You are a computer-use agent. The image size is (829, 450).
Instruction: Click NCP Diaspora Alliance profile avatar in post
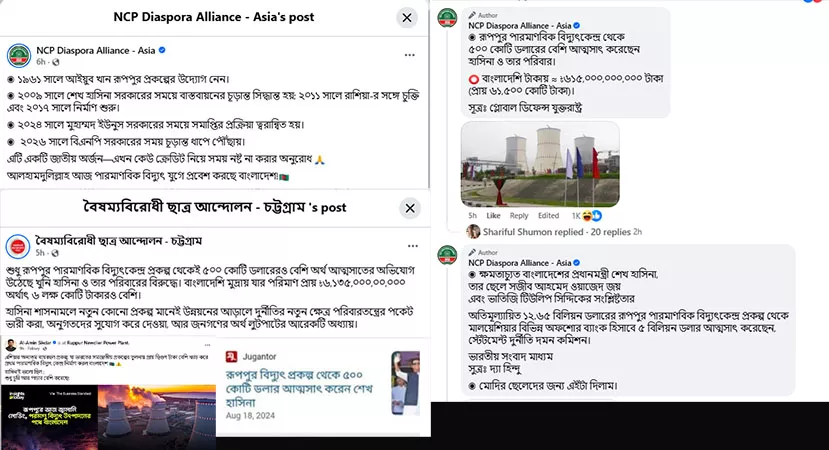click(x=19, y=56)
